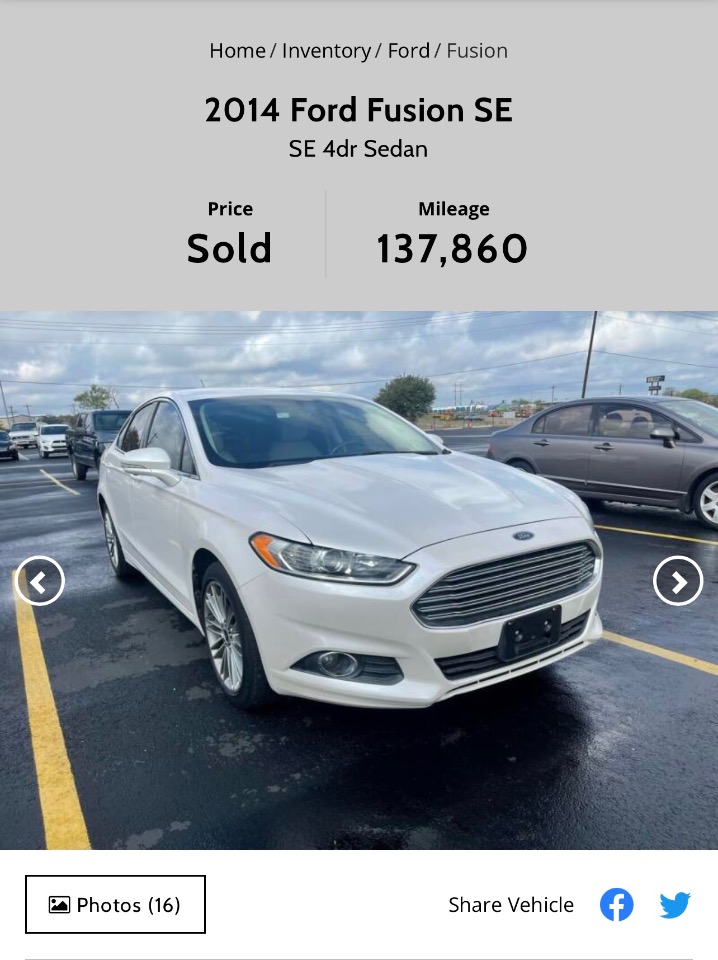Click the SE 4dr Sedan subtitle
The width and height of the screenshot is (718, 960).
pos(359,149)
